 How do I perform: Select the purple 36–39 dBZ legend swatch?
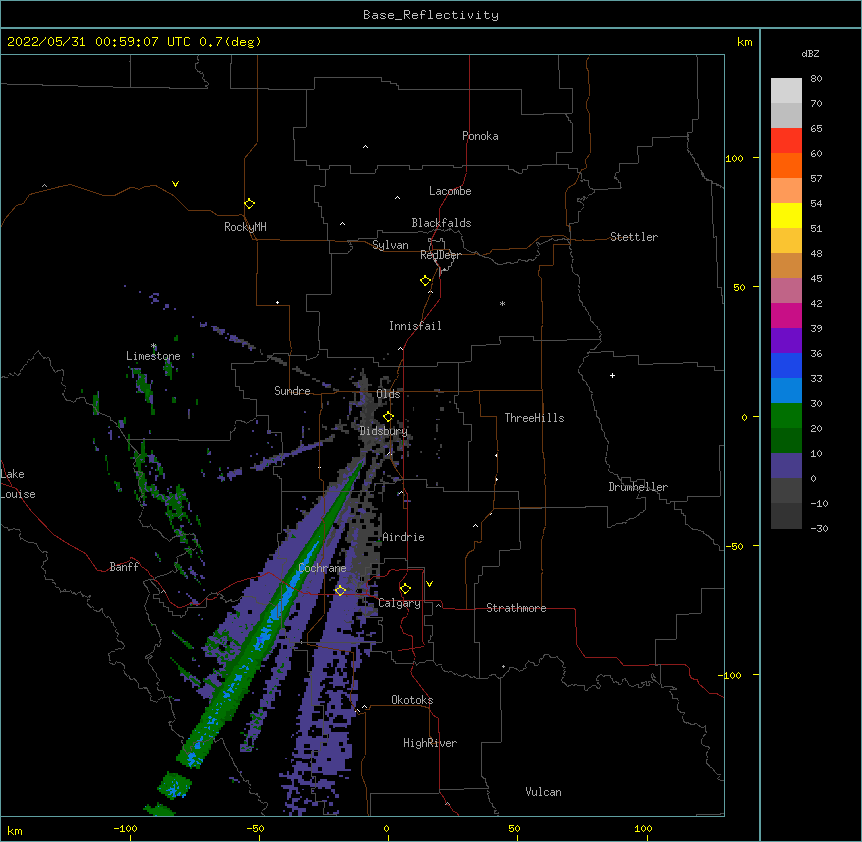tap(786, 341)
